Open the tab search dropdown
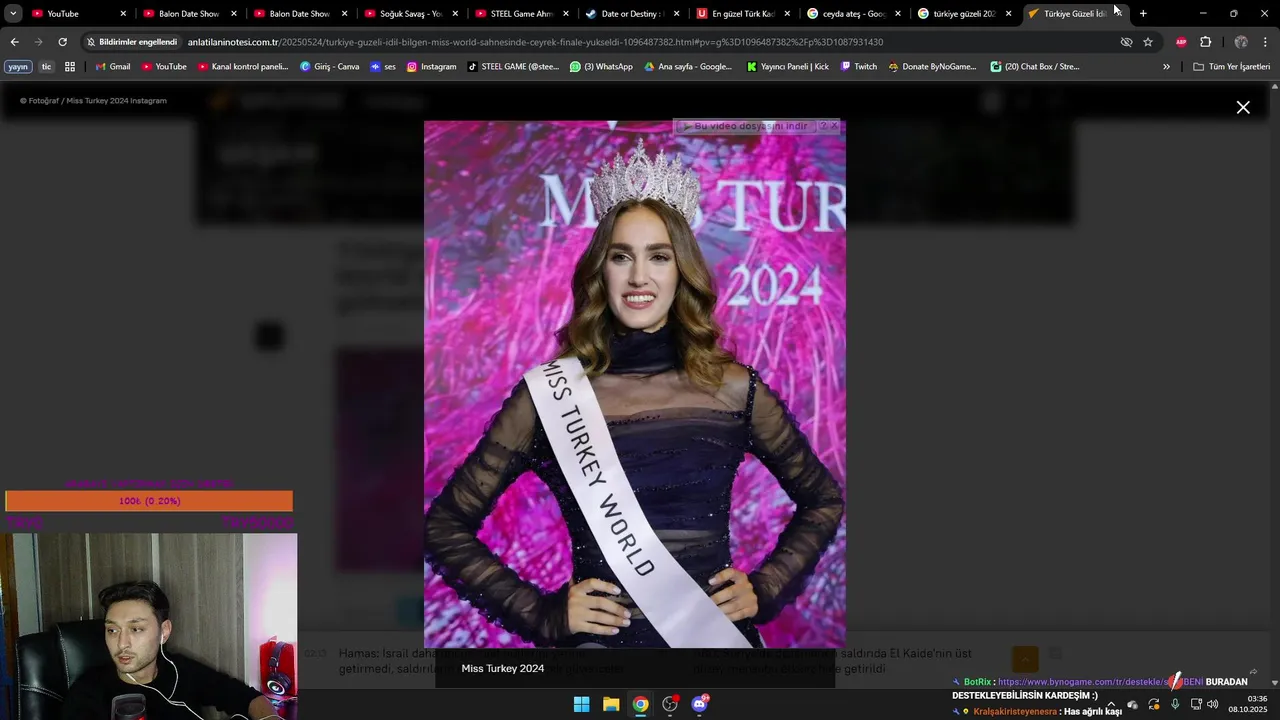Viewport: 1280px width, 720px height. coord(13,13)
